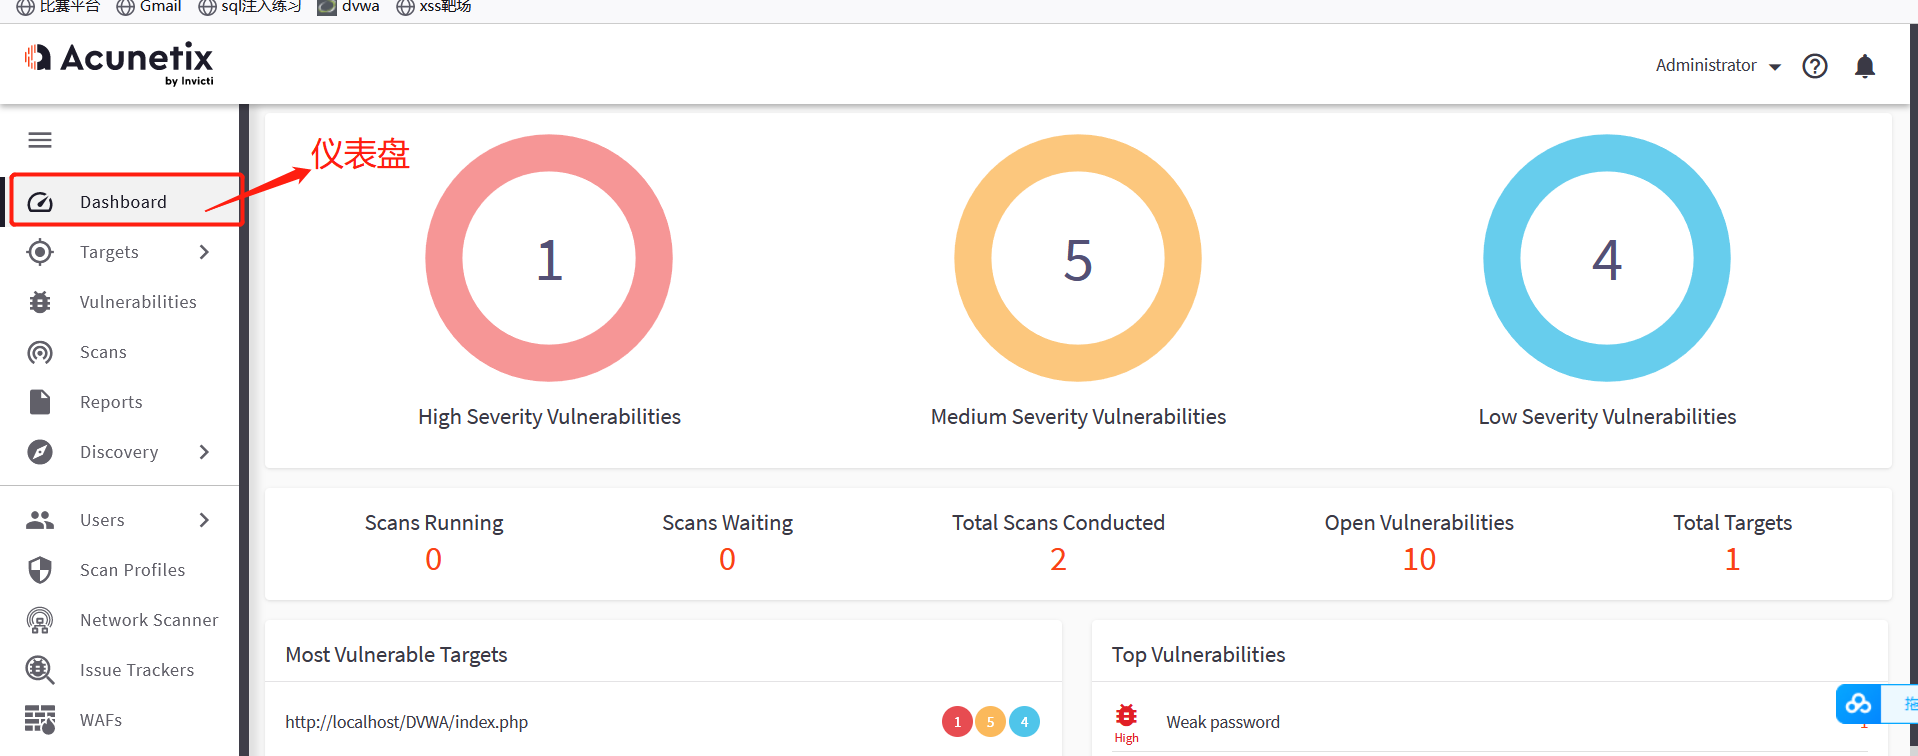Open the Administrator account dropdown
The image size is (1918, 756).
[1718, 66]
